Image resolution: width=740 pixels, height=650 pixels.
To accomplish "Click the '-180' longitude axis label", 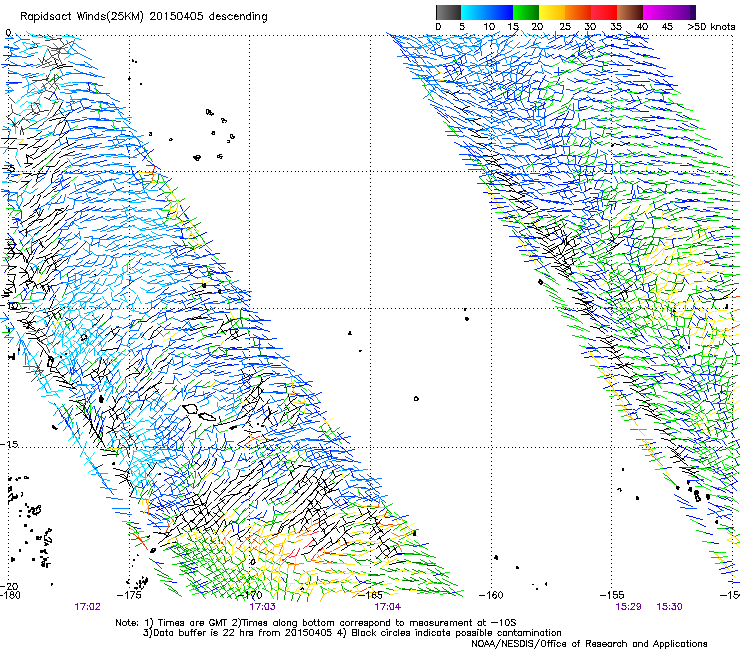I will coord(10,595).
